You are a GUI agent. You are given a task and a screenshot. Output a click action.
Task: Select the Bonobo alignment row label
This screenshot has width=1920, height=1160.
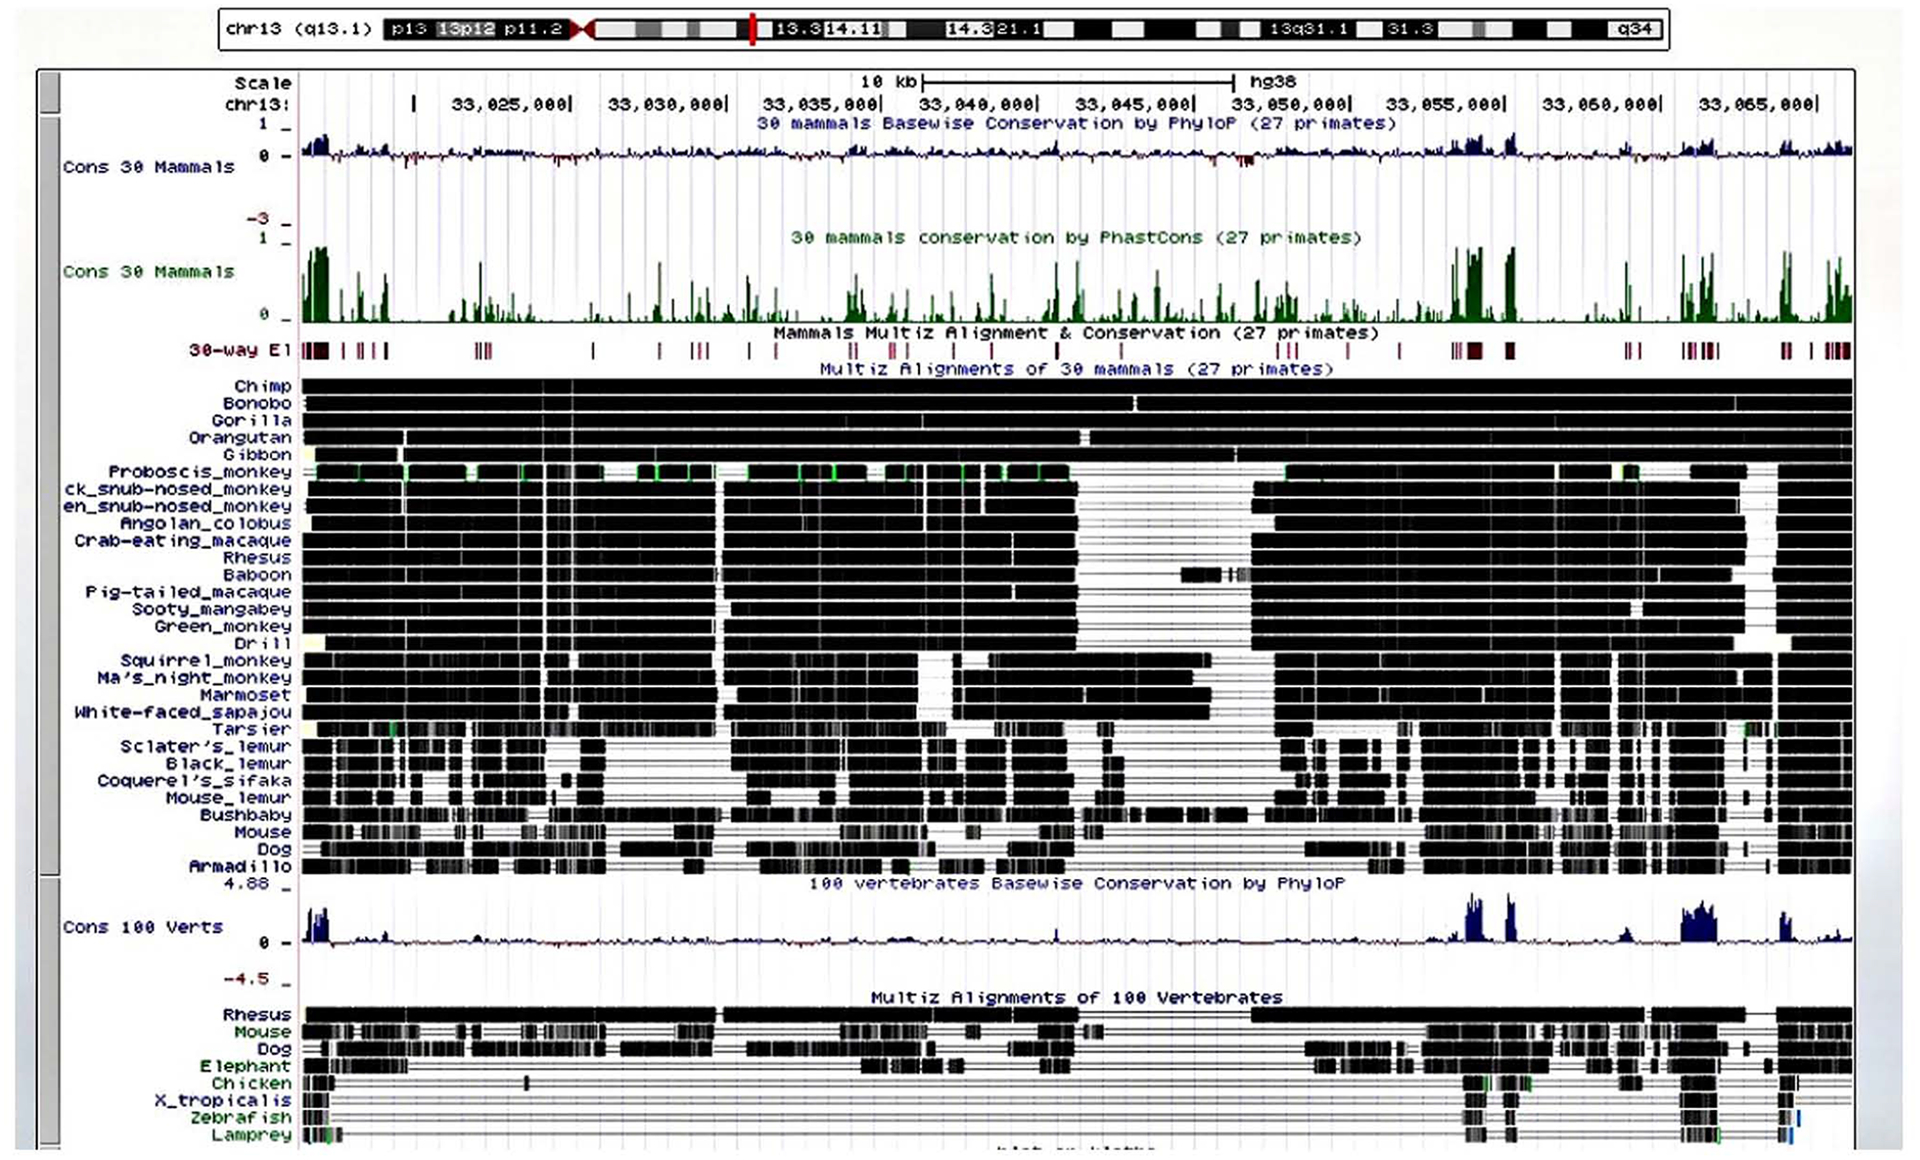(x=257, y=403)
